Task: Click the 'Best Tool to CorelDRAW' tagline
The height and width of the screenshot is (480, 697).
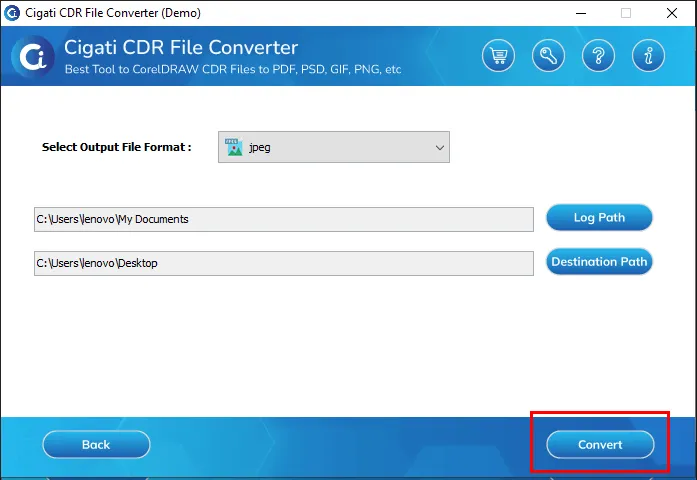Action: [x=233, y=69]
